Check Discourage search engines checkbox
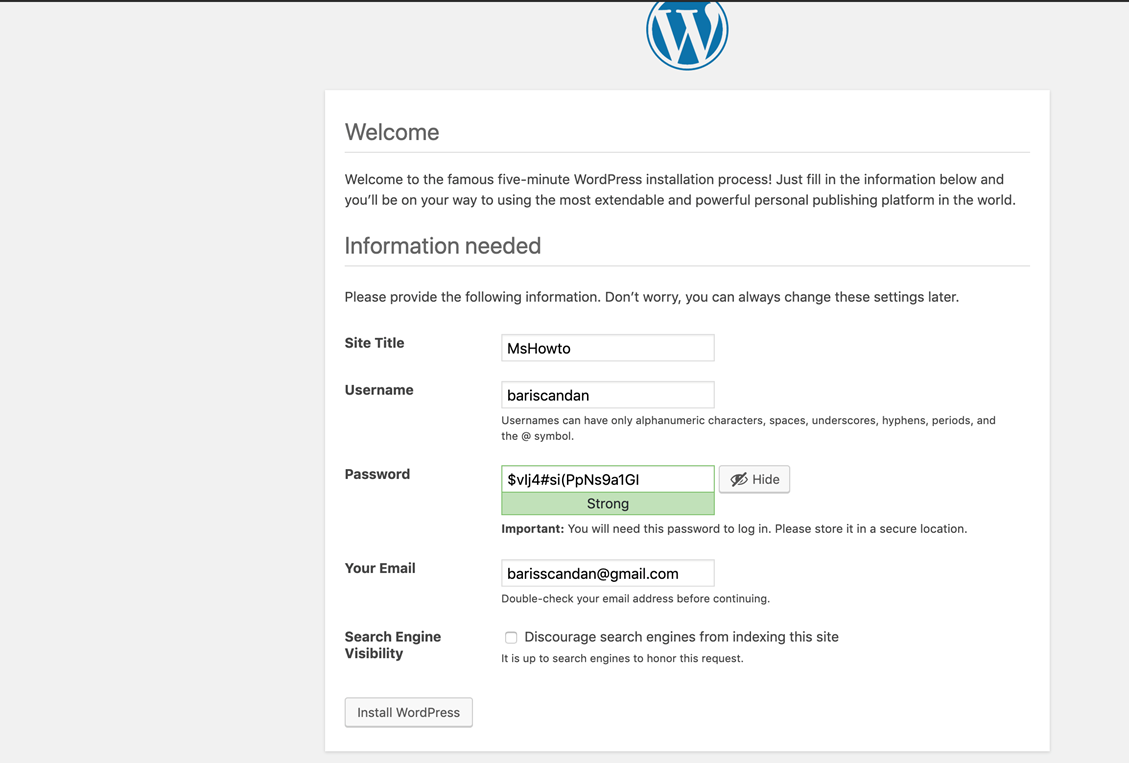1129x763 pixels. 510,638
